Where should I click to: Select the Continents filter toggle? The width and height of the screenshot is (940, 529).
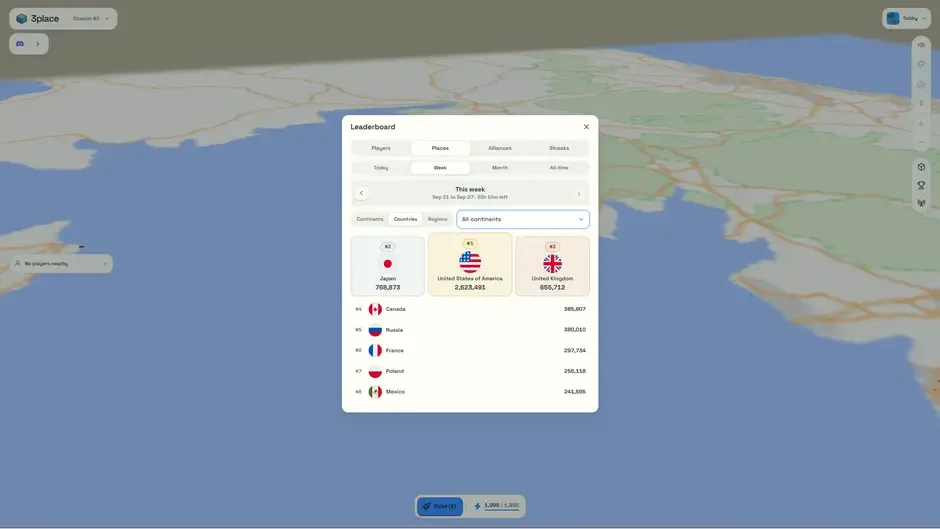point(370,219)
